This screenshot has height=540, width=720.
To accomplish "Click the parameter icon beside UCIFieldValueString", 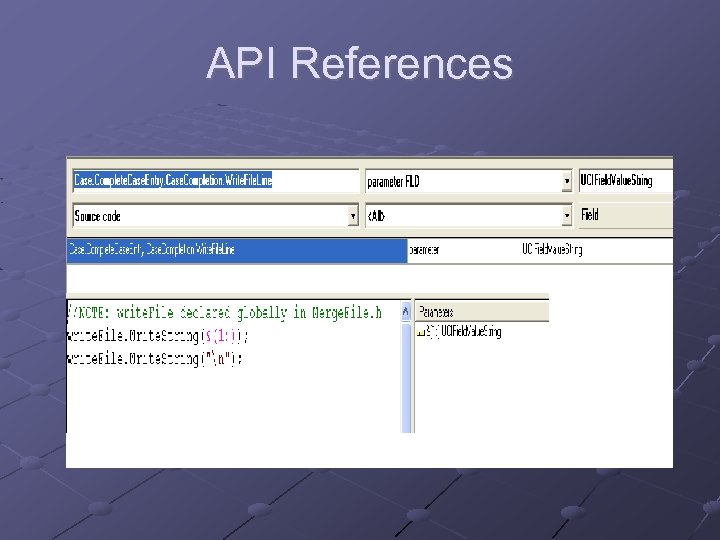I will 420,332.
